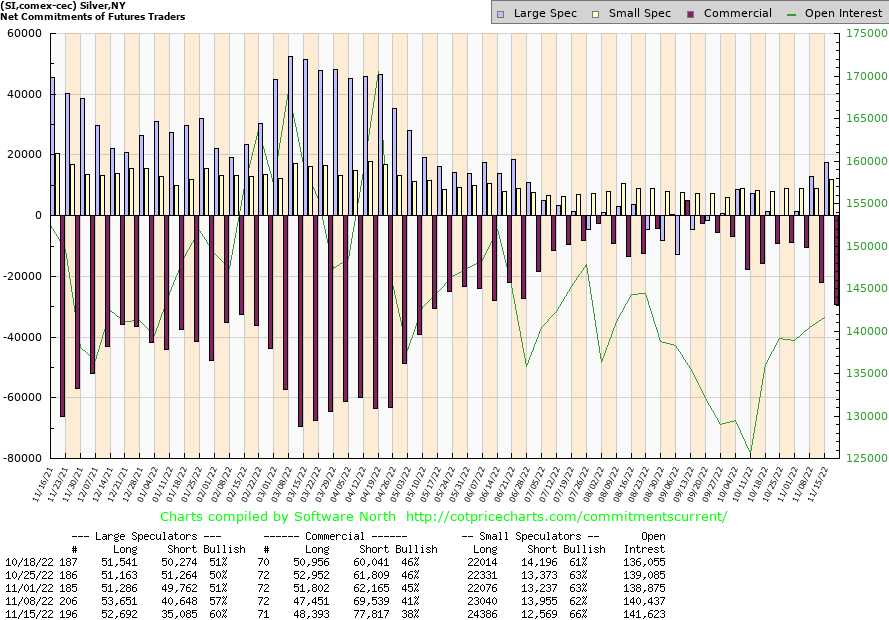The height and width of the screenshot is (620, 889).
Task: Click the "Charts compiled by Software North" text
Action: click(x=279, y=517)
